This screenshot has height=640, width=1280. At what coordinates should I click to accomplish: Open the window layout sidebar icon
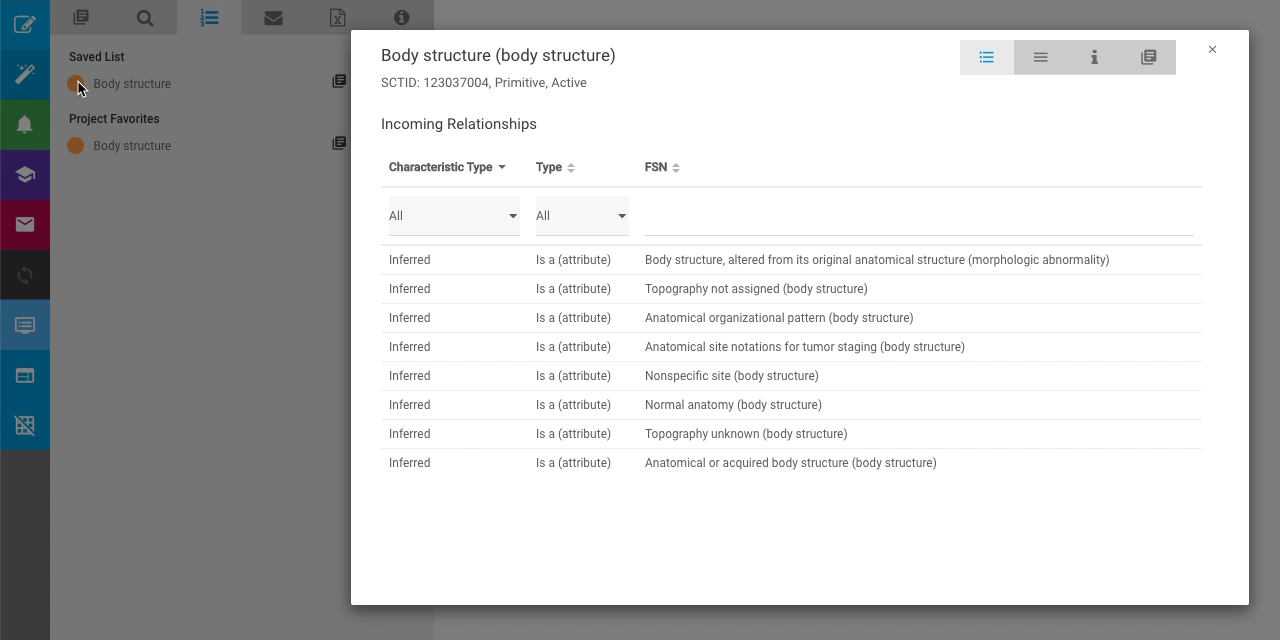point(25,375)
